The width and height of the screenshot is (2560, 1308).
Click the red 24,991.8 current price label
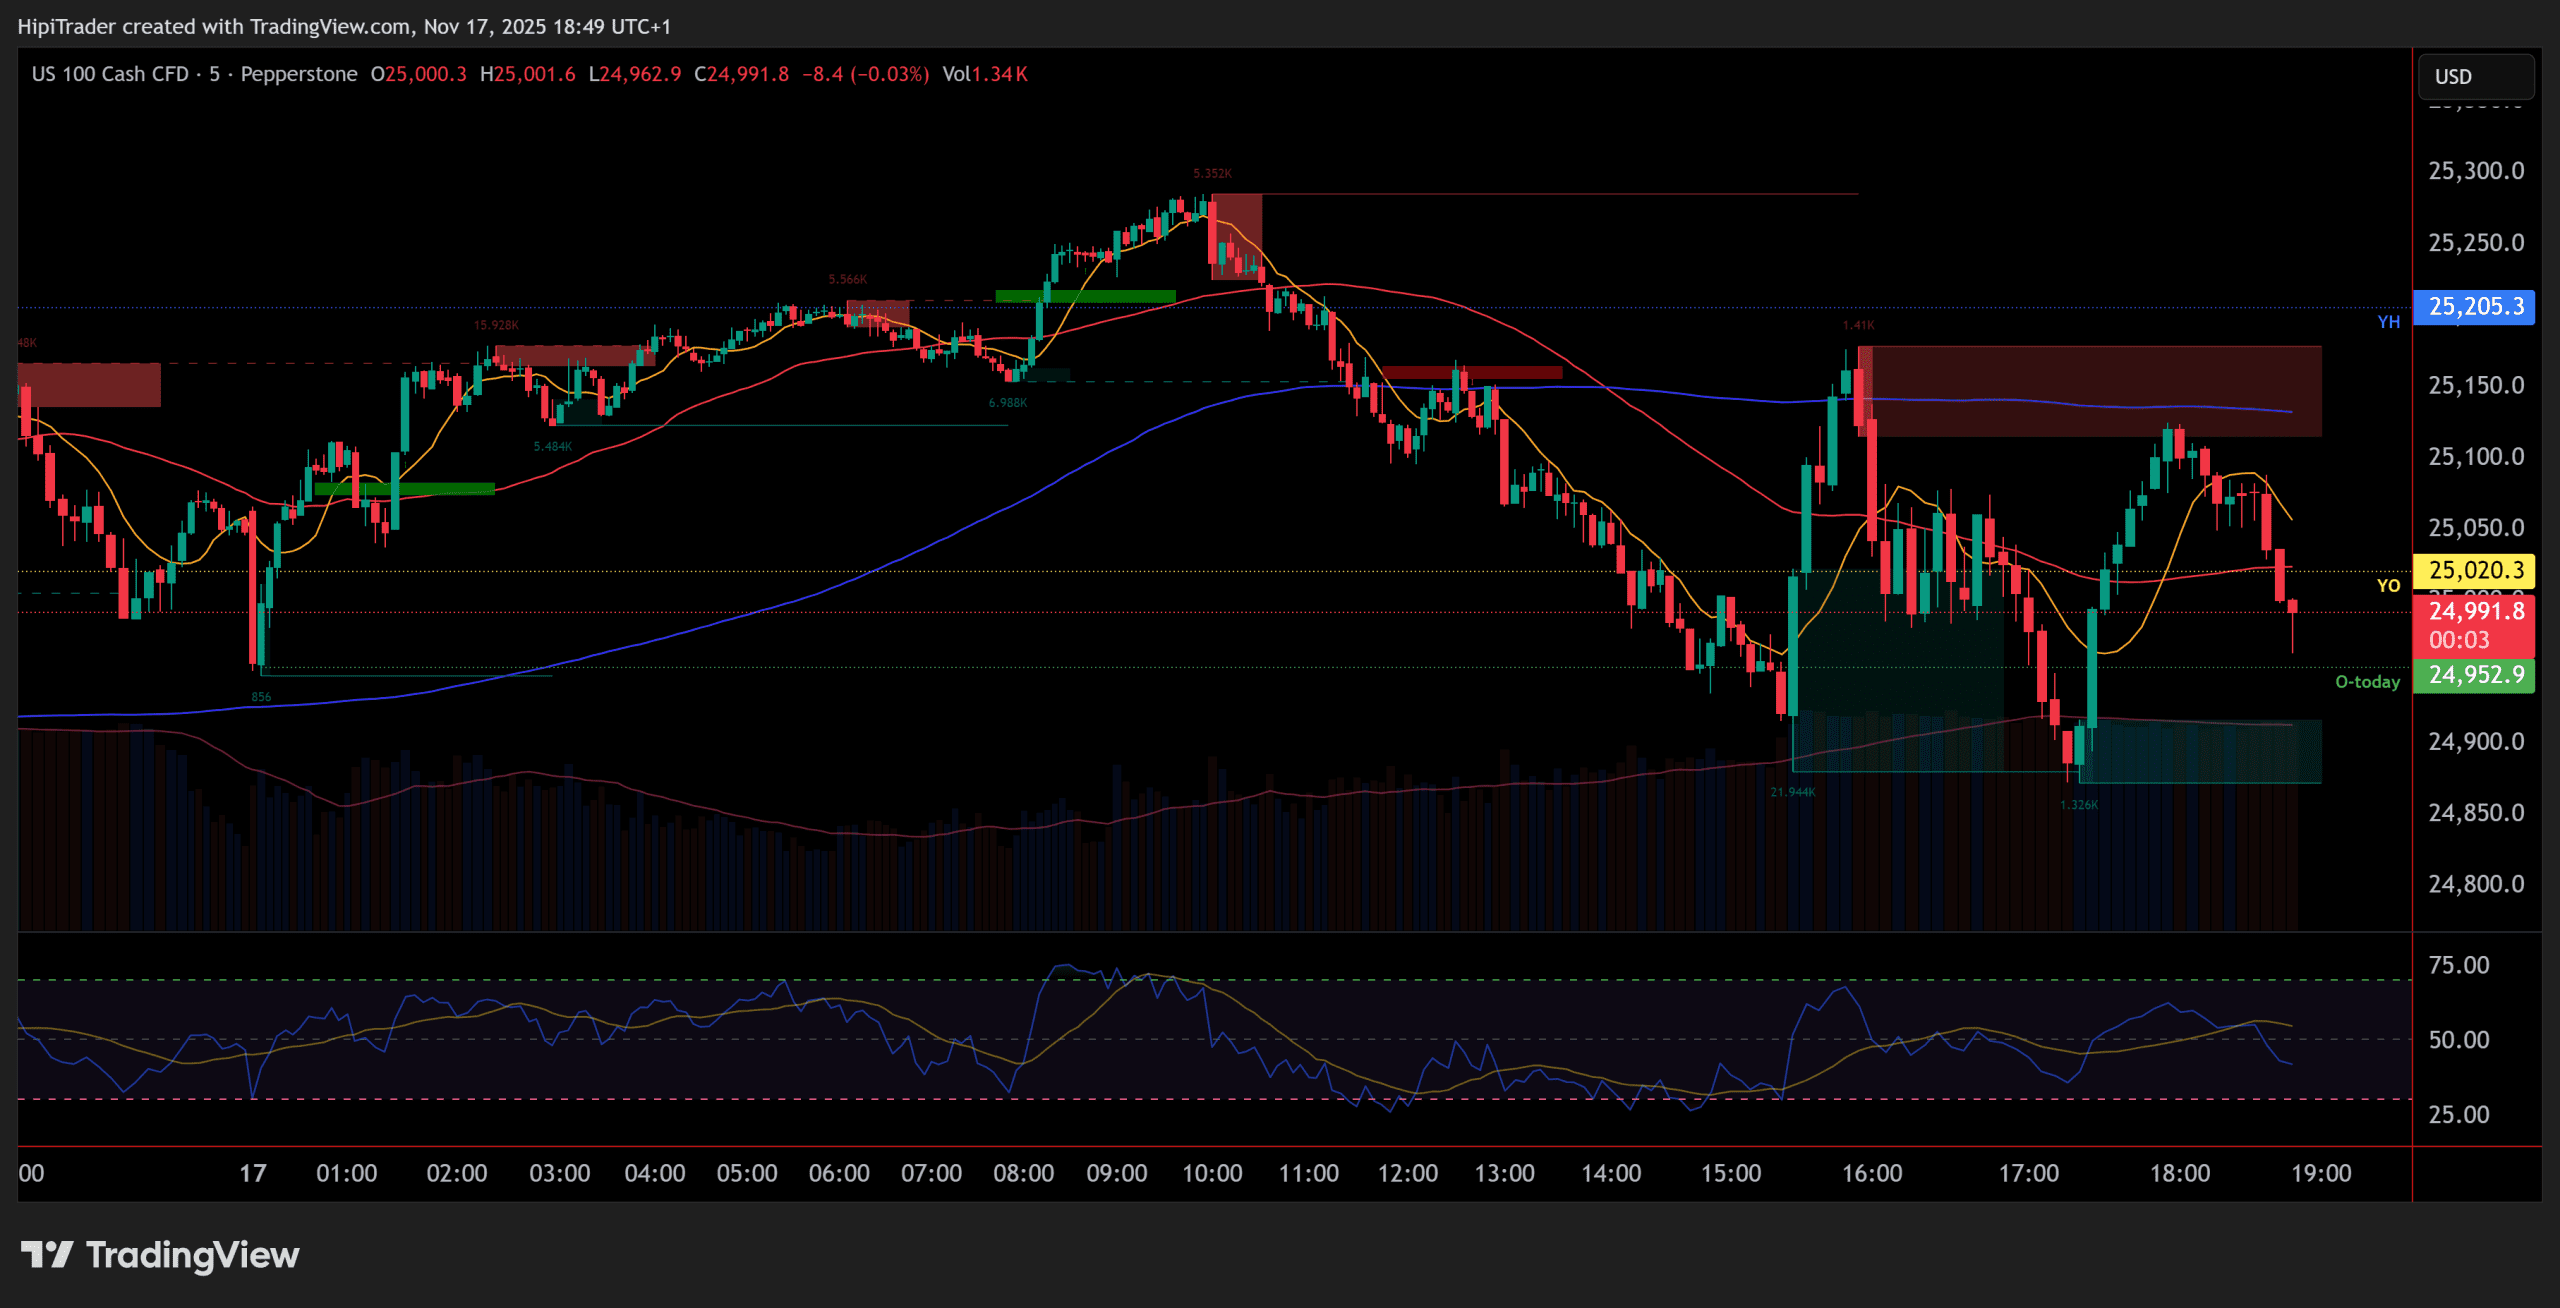click(2475, 611)
